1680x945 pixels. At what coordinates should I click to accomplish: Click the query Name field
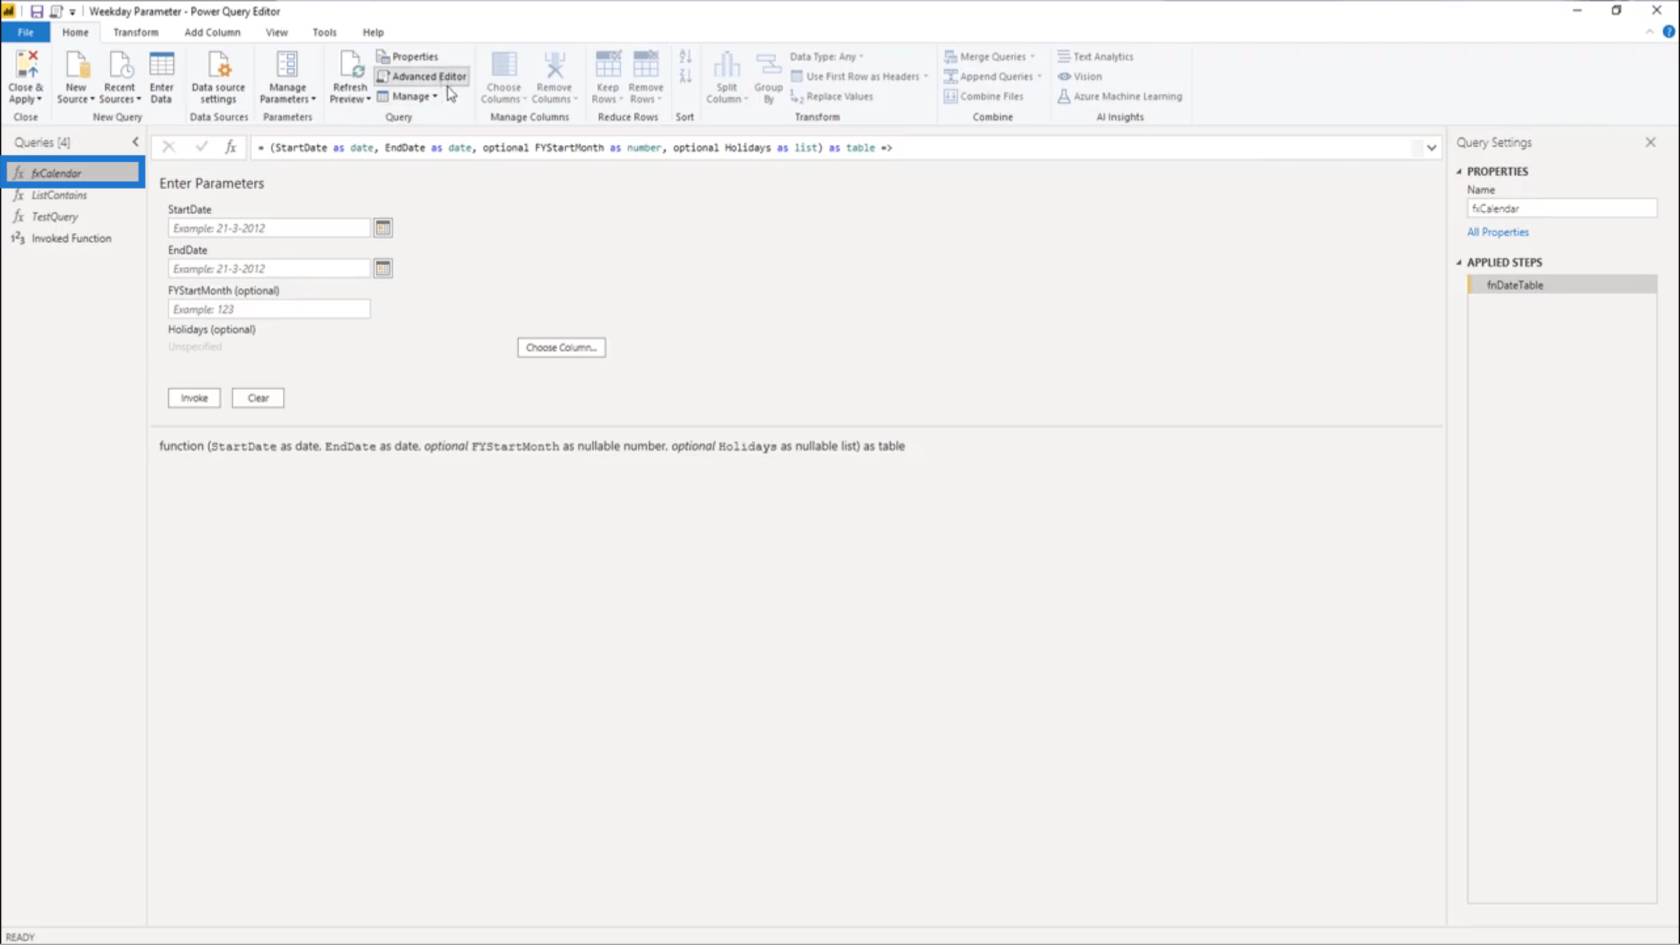1561,209
